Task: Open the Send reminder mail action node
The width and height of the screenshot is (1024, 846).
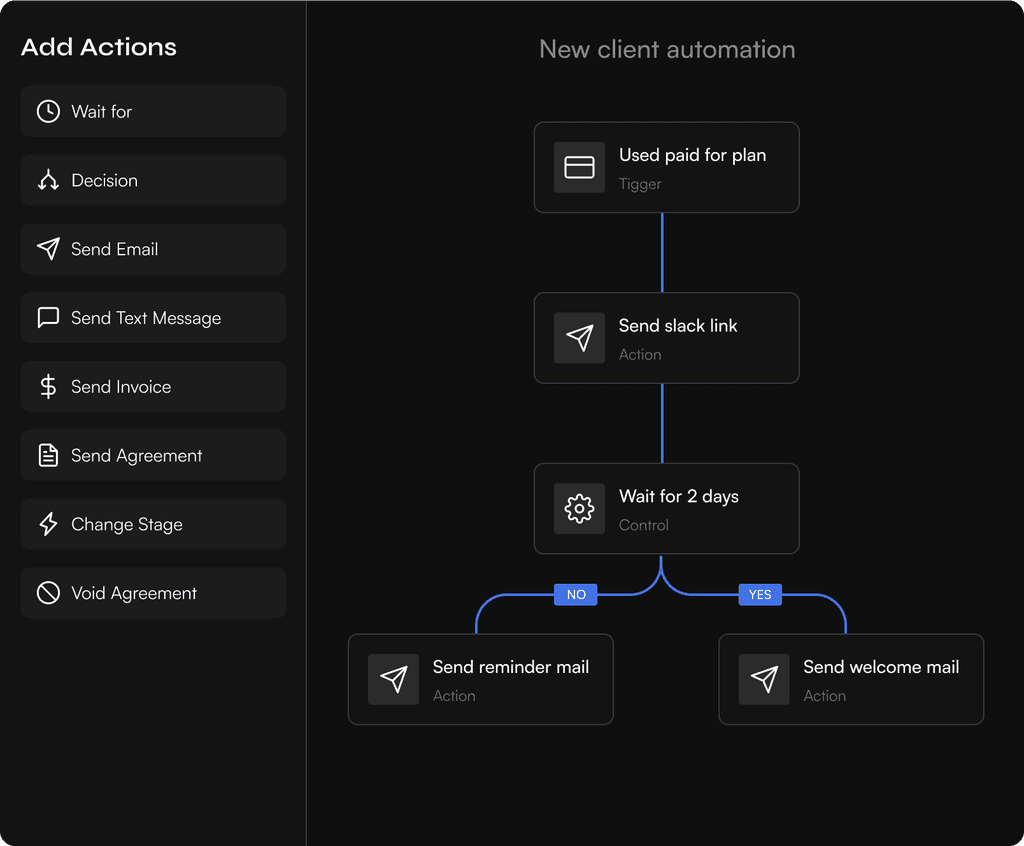Action: [x=480, y=679]
